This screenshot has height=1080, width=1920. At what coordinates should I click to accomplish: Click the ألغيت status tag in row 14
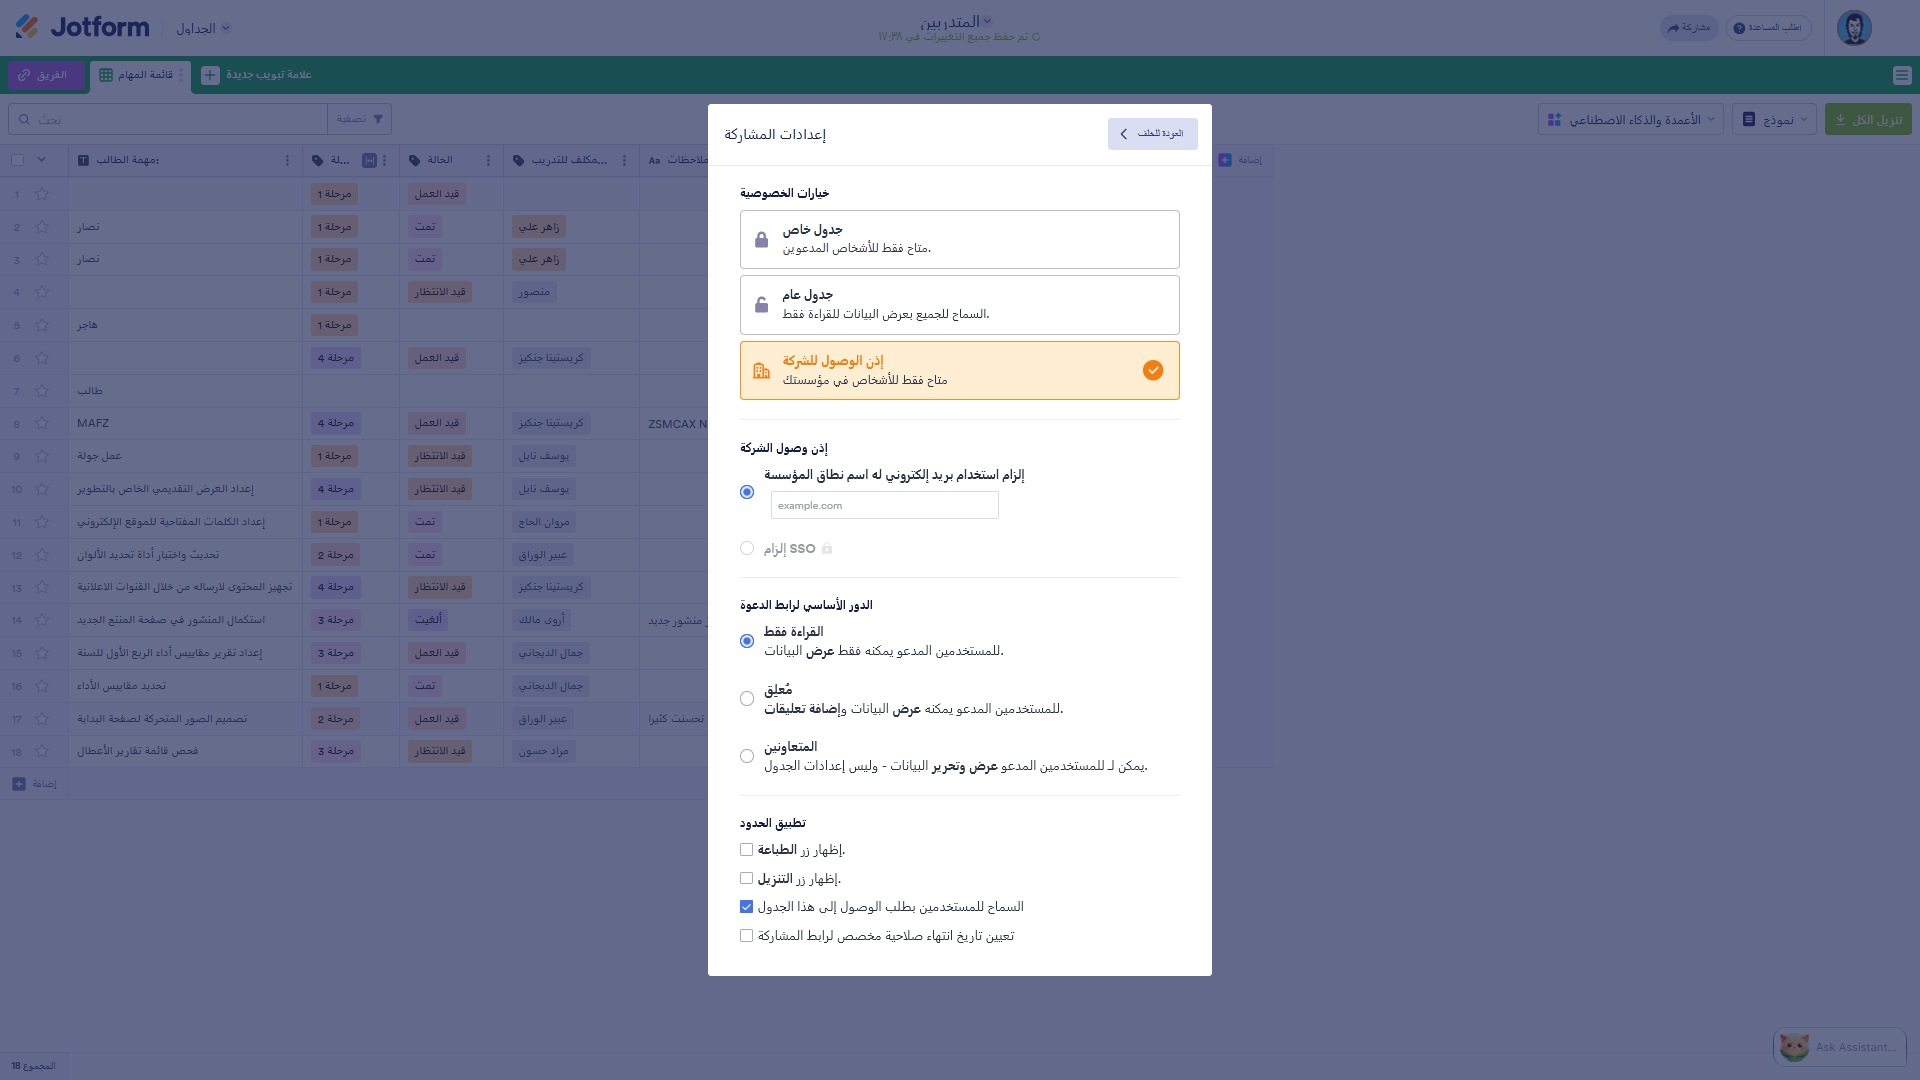tap(428, 620)
